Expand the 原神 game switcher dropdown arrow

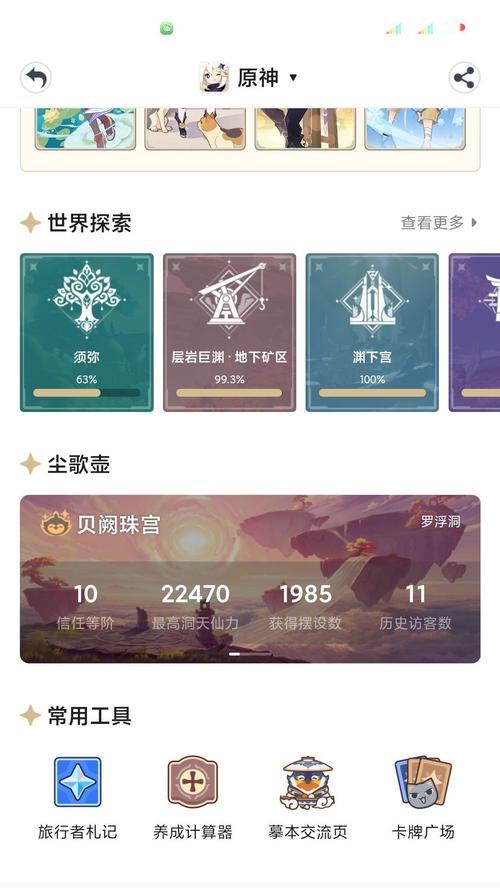pyautogui.click(x=293, y=78)
